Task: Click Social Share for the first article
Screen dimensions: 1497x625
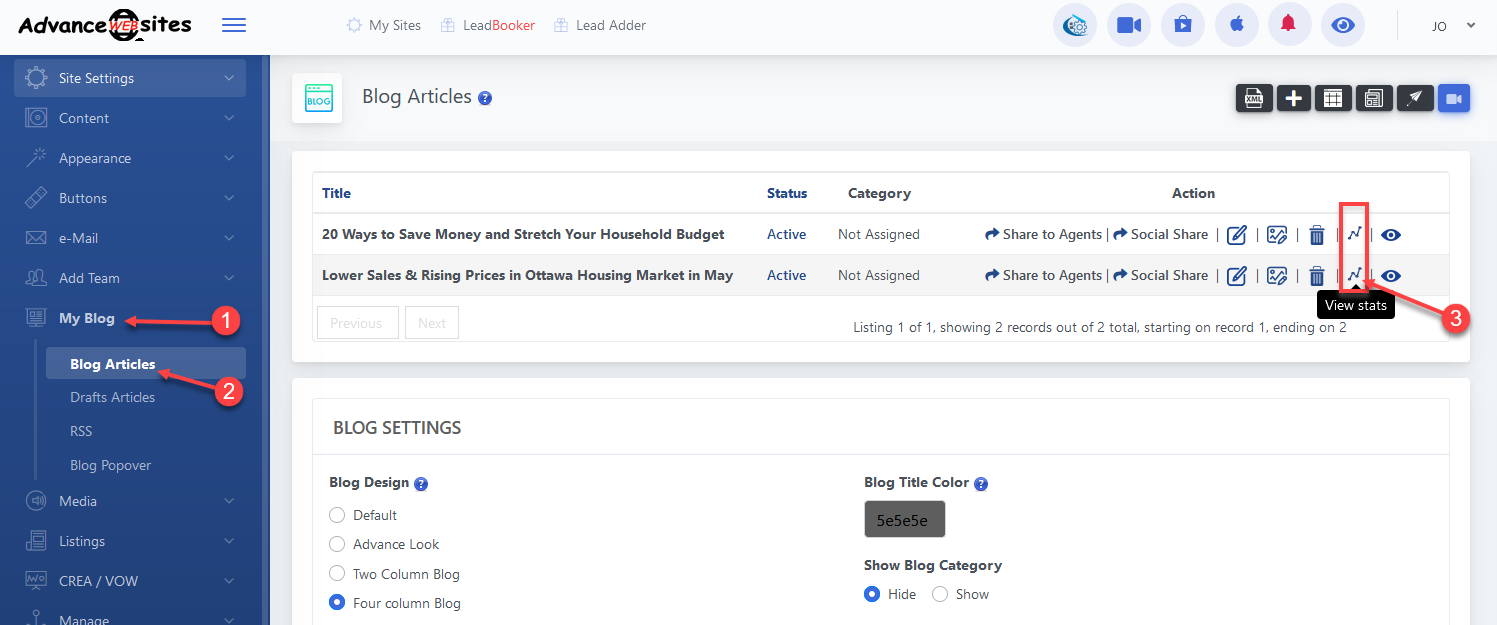Action: (1161, 235)
